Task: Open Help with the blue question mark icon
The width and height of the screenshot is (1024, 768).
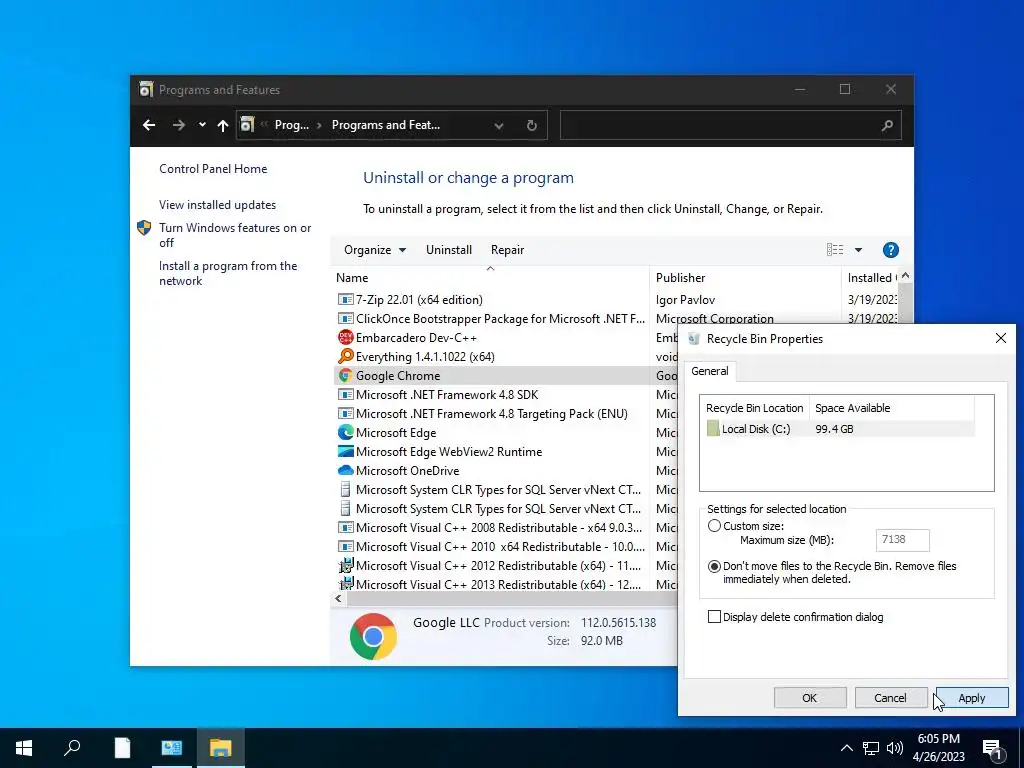Action: click(x=890, y=249)
